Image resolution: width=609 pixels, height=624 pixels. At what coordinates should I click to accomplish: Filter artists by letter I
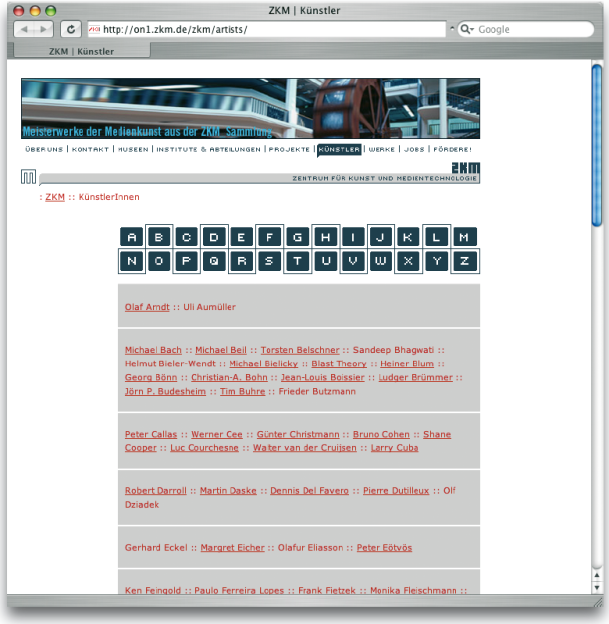(353, 237)
